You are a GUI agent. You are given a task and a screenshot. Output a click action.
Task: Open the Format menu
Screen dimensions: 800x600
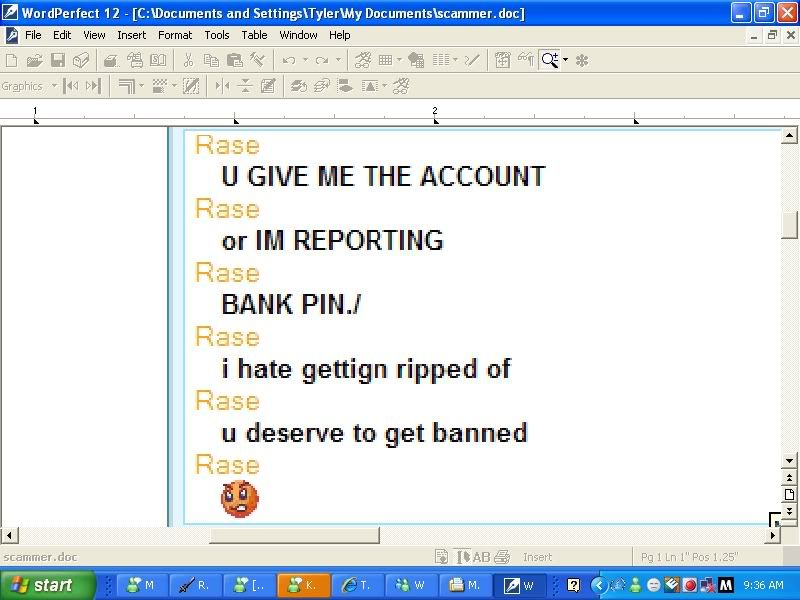[175, 35]
